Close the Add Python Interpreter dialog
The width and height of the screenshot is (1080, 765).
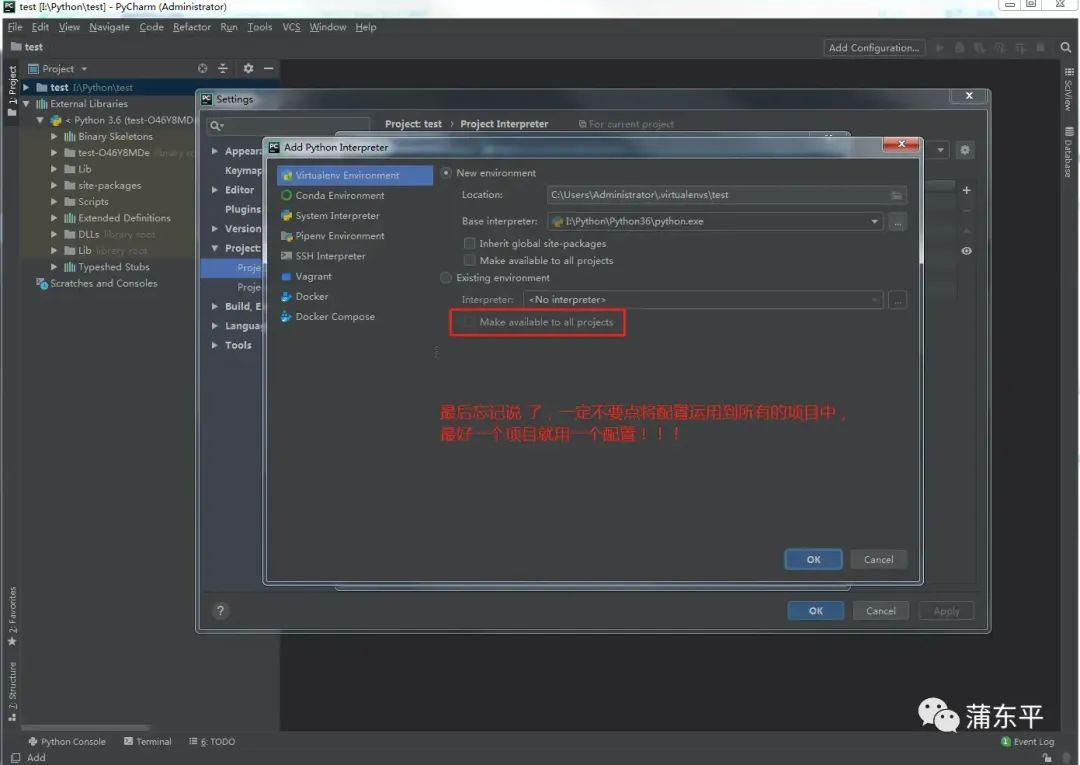coord(901,144)
